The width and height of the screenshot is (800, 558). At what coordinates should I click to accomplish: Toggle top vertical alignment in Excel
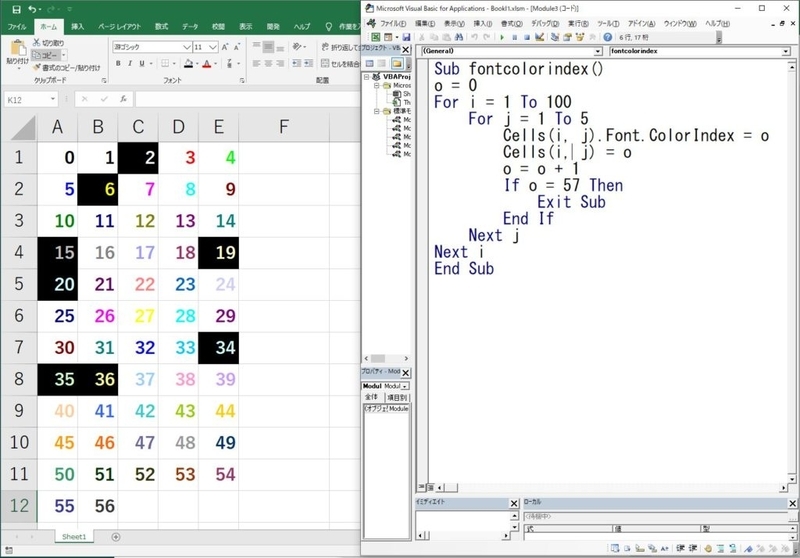(257, 47)
